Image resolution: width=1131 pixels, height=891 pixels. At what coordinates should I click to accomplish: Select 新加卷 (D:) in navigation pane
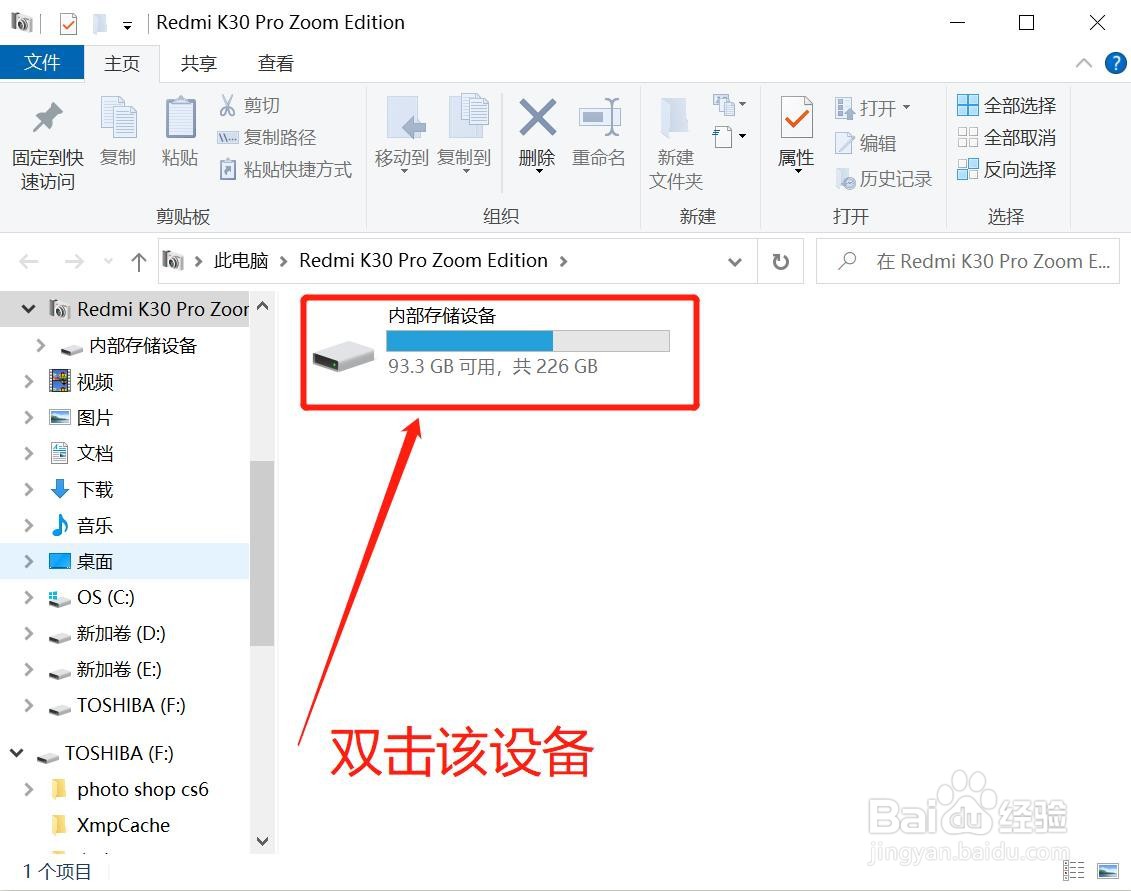121,633
